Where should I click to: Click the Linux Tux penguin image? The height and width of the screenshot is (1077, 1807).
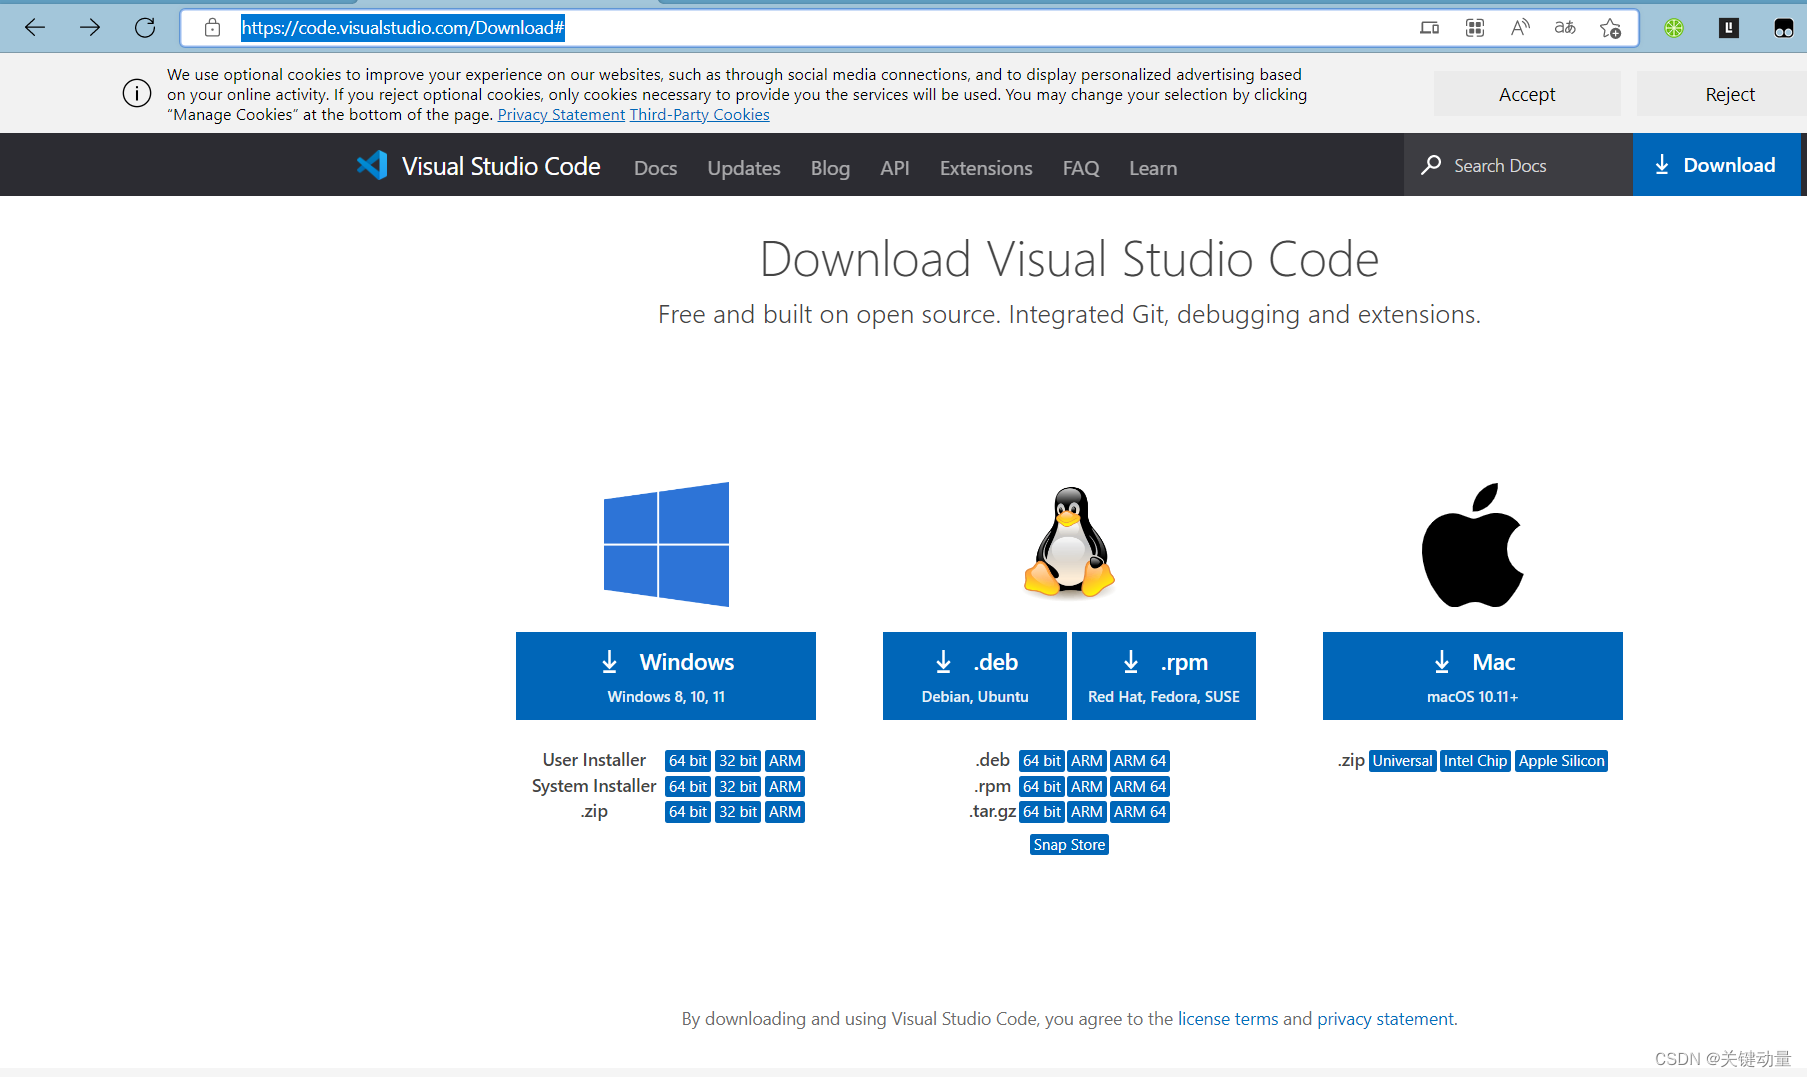pyautogui.click(x=1069, y=543)
